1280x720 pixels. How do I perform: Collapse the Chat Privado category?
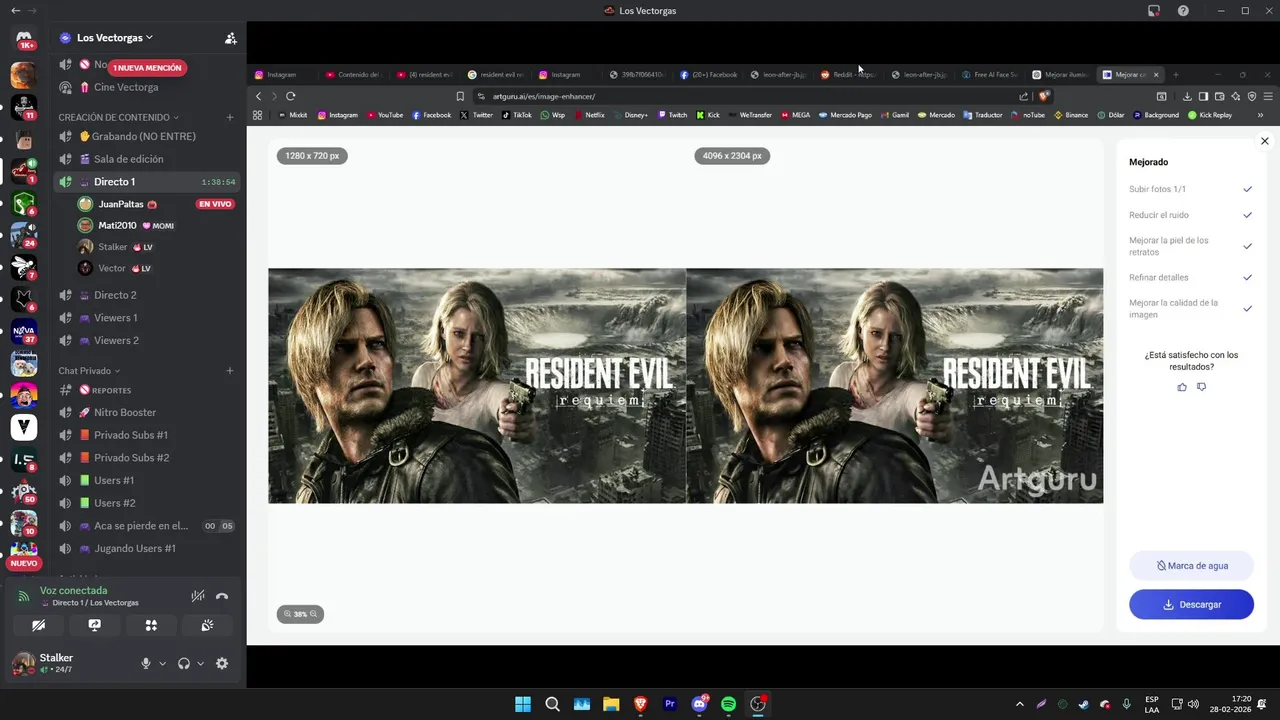tap(89, 371)
